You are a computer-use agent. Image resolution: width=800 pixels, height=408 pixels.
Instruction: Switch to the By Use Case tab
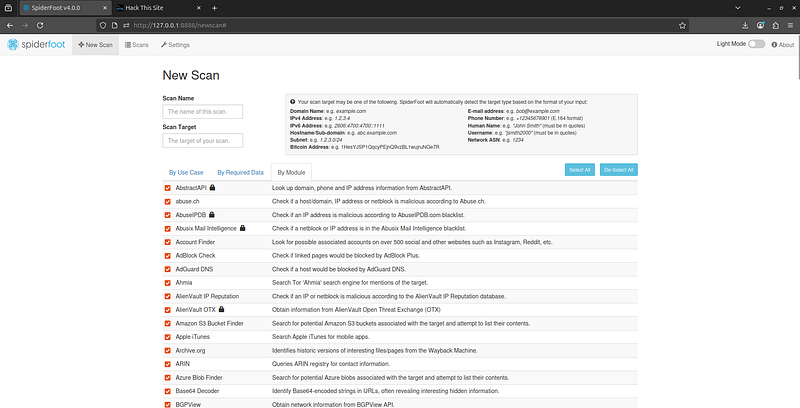[x=186, y=172]
